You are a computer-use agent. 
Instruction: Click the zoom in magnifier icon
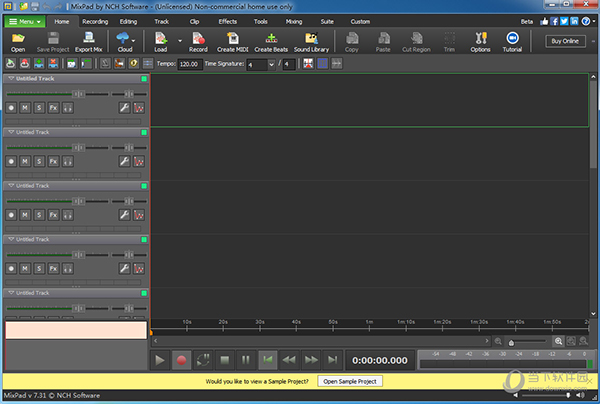pos(558,341)
